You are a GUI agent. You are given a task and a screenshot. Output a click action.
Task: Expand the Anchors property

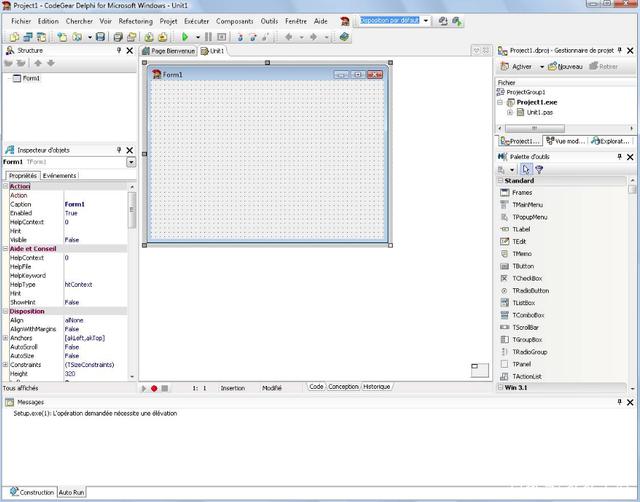click(6, 338)
